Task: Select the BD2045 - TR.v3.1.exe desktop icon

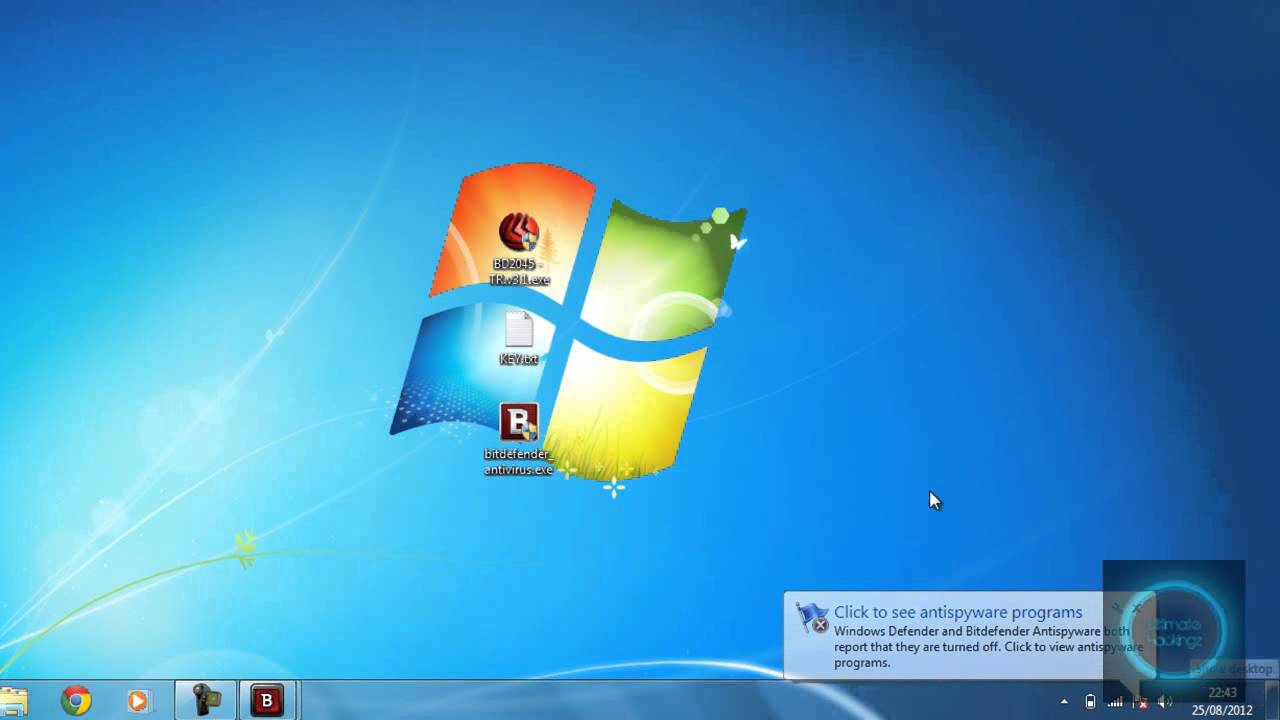Action: (x=519, y=250)
